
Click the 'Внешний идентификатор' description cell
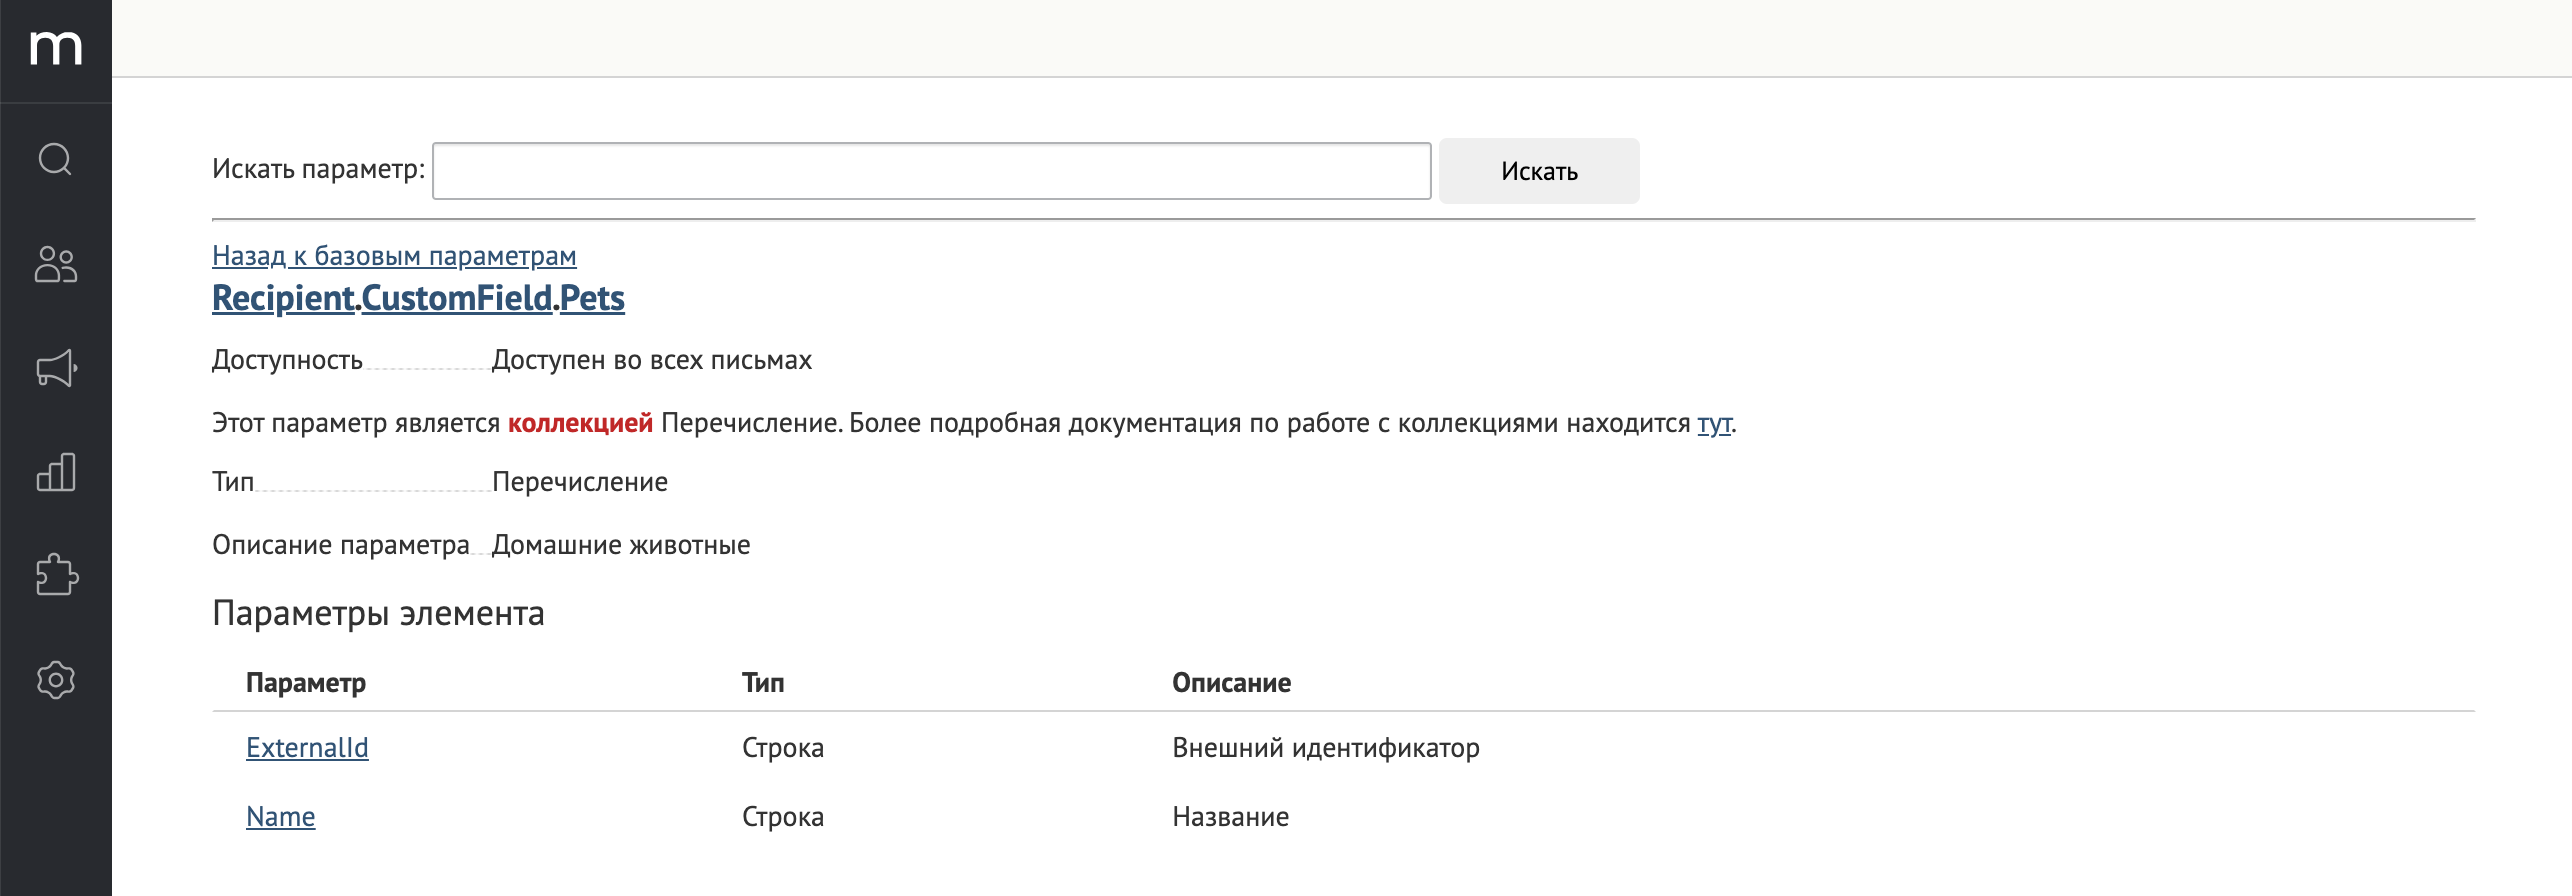pos(1326,748)
